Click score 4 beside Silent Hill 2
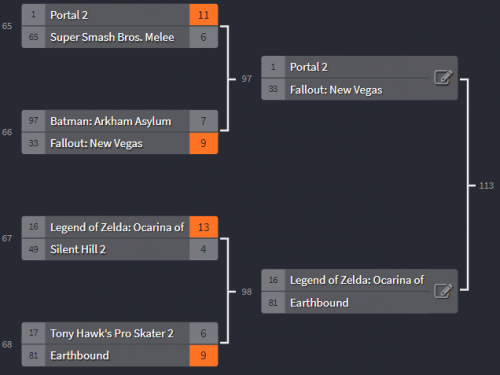The image size is (500, 375). (204, 249)
